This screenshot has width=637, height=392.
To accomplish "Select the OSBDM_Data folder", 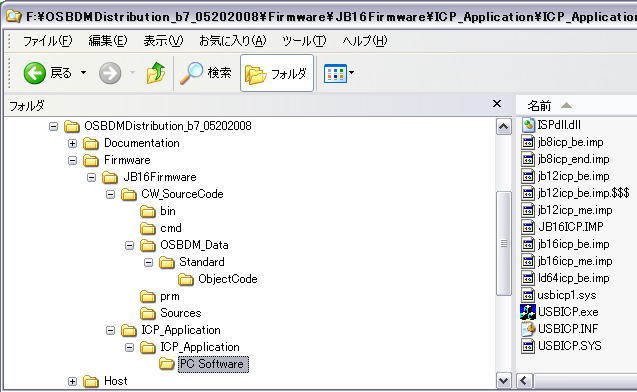I will pyautogui.click(x=194, y=245).
